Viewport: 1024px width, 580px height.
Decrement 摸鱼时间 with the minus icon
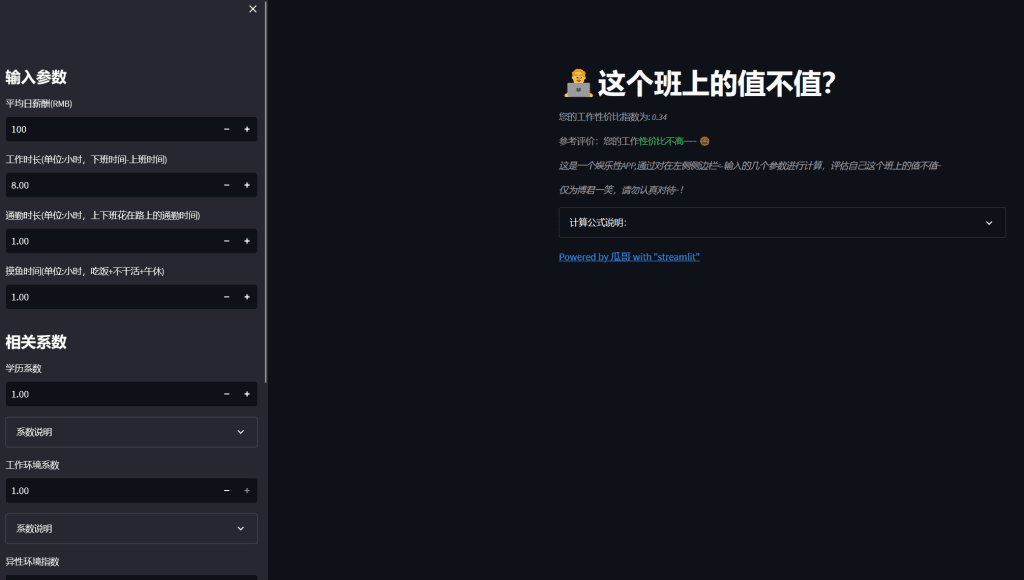pos(226,297)
